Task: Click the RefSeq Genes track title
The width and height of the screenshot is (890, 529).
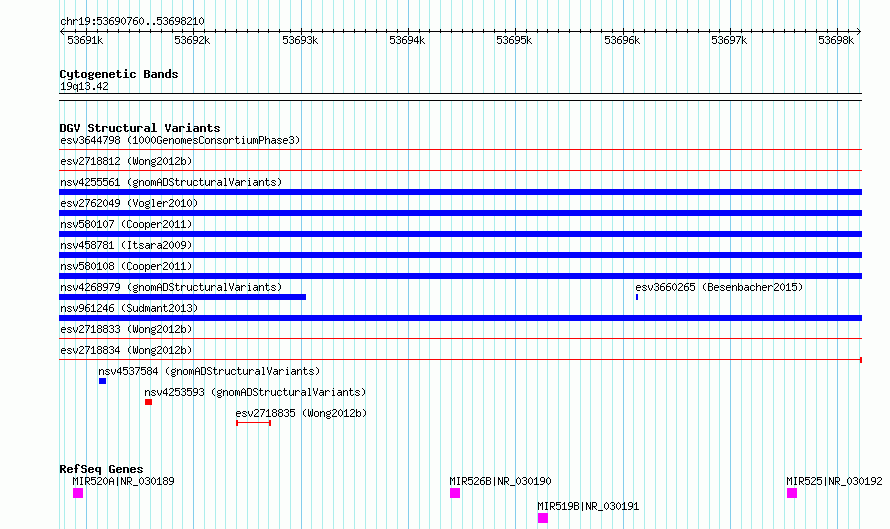Action: [x=101, y=469]
